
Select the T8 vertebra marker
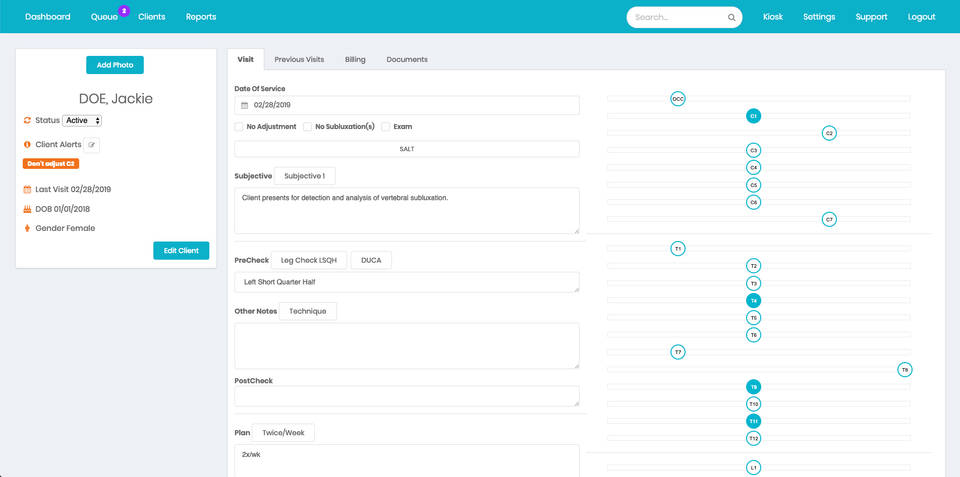pos(905,369)
